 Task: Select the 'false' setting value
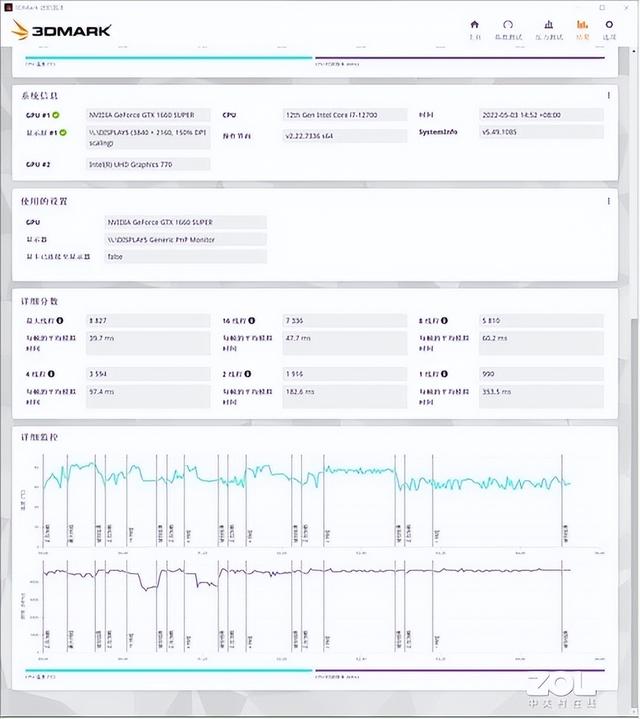[x=186, y=257]
